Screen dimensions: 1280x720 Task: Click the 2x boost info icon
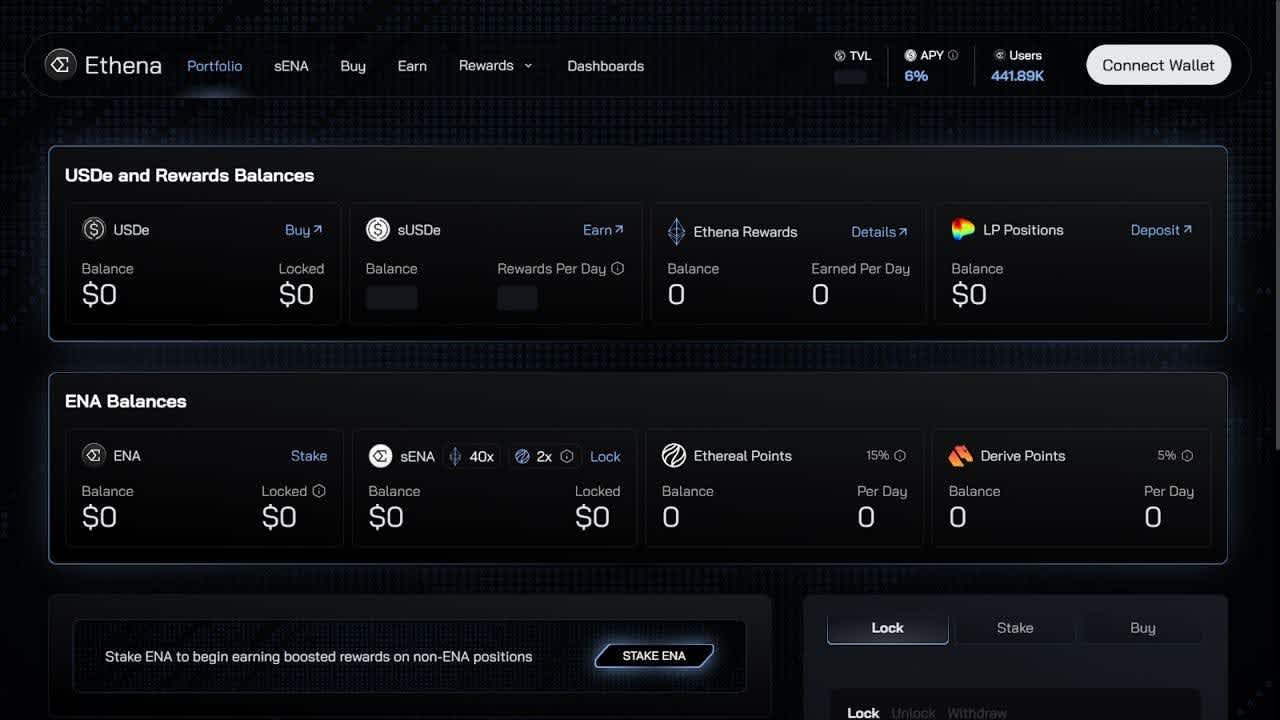[567, 456]
